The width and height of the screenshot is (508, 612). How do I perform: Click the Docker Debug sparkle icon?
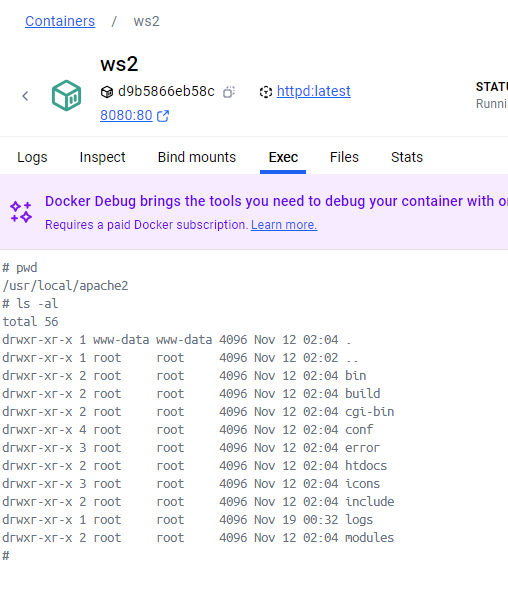point(21,212)
